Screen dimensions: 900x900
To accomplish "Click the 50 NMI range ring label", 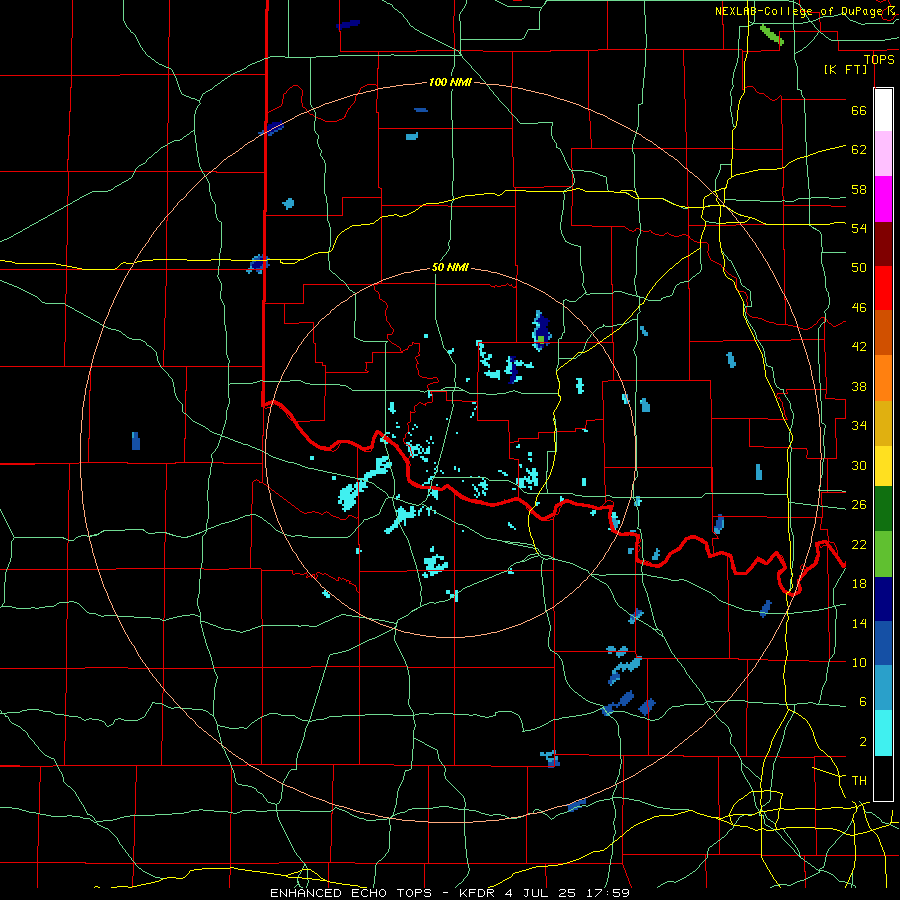I will tap(450, 267).
